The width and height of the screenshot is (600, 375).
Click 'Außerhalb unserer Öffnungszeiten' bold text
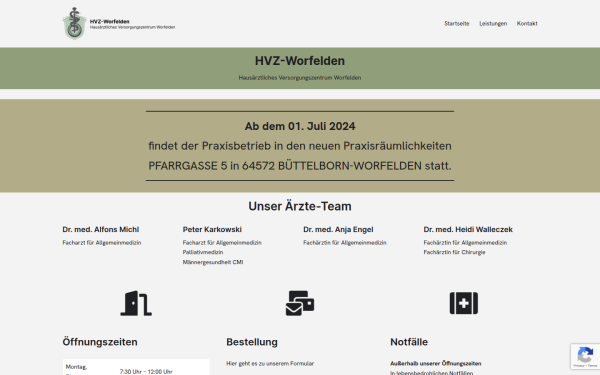click(436, 364)
